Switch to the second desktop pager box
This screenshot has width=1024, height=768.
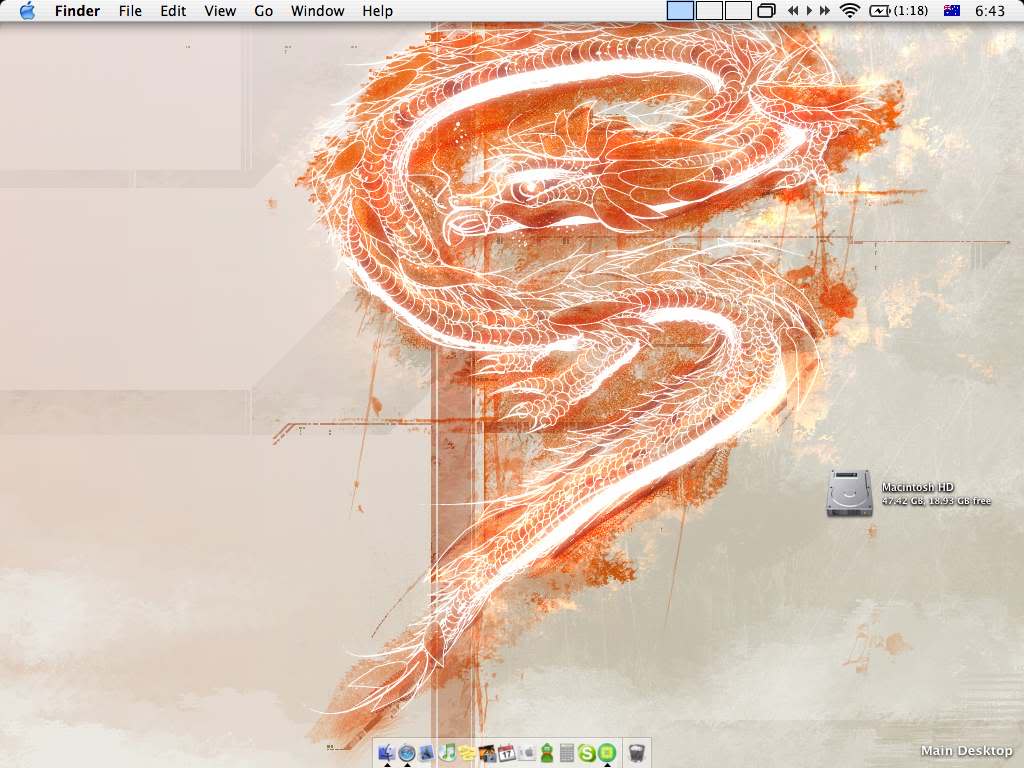click(709, 10)
